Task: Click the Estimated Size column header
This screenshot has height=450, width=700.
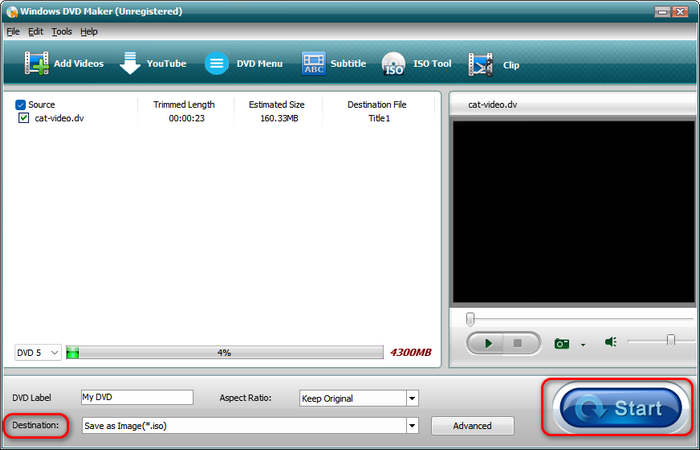Action: (276, 104)
